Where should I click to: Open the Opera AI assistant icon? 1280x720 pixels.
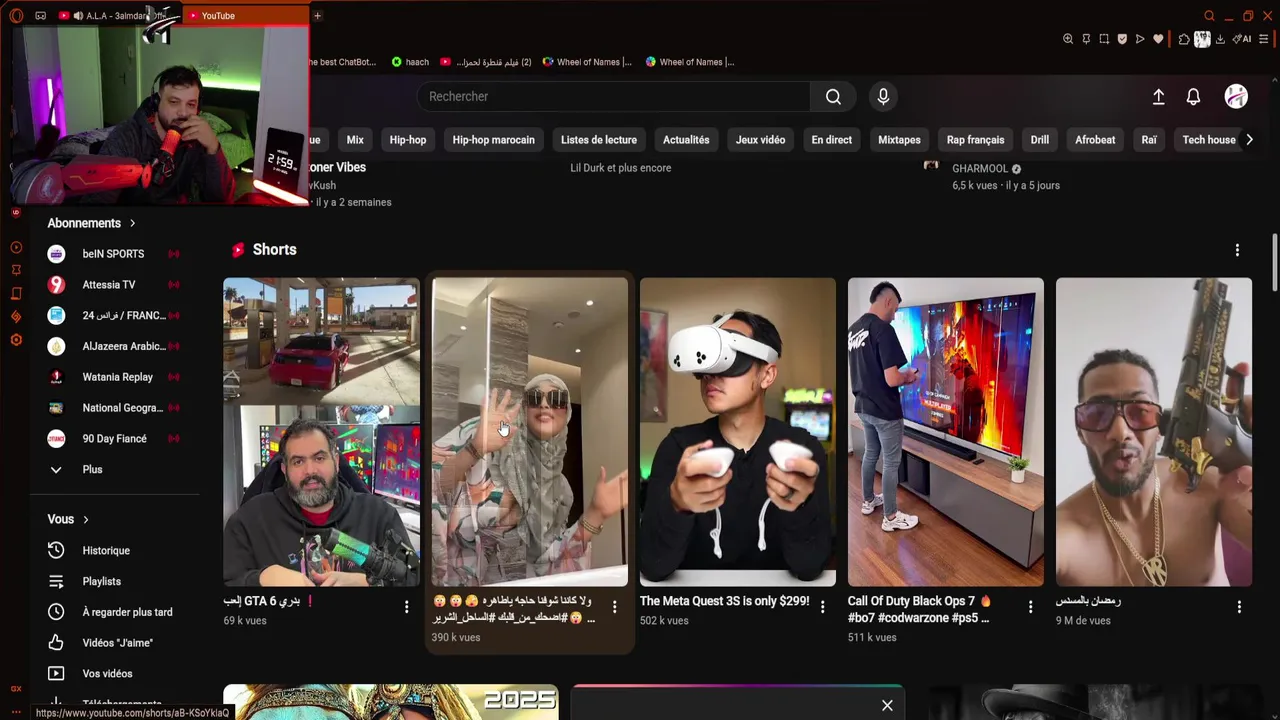point(1241,39)
